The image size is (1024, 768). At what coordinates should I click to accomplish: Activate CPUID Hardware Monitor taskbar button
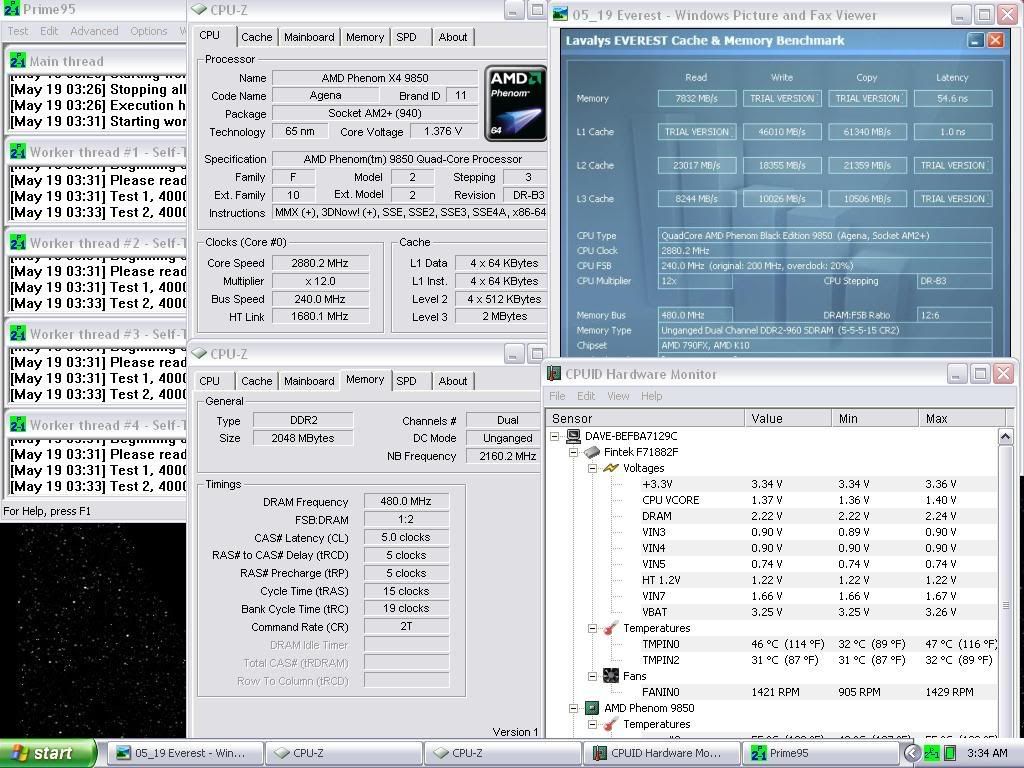pos(661,753)
